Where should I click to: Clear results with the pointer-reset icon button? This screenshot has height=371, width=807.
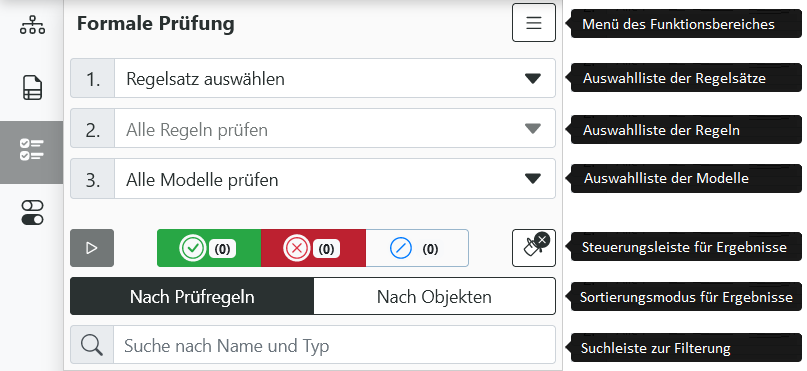(x=534, y=248)
